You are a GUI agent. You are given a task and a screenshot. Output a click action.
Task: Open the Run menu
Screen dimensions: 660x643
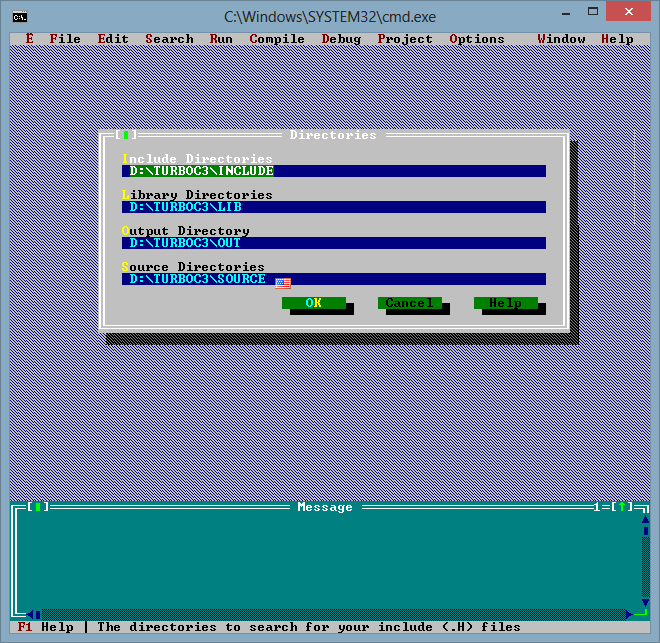(221, 39)
